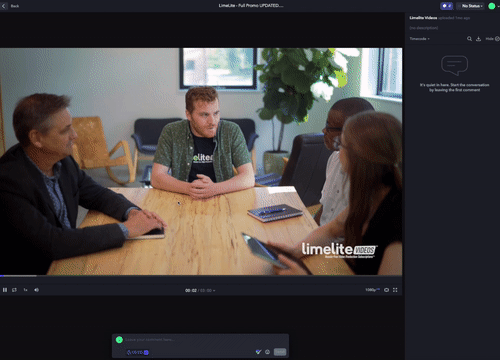Mute the volume speaker icon
The height and width of the screenshot is (360, 500).
(x=36, y=290)
